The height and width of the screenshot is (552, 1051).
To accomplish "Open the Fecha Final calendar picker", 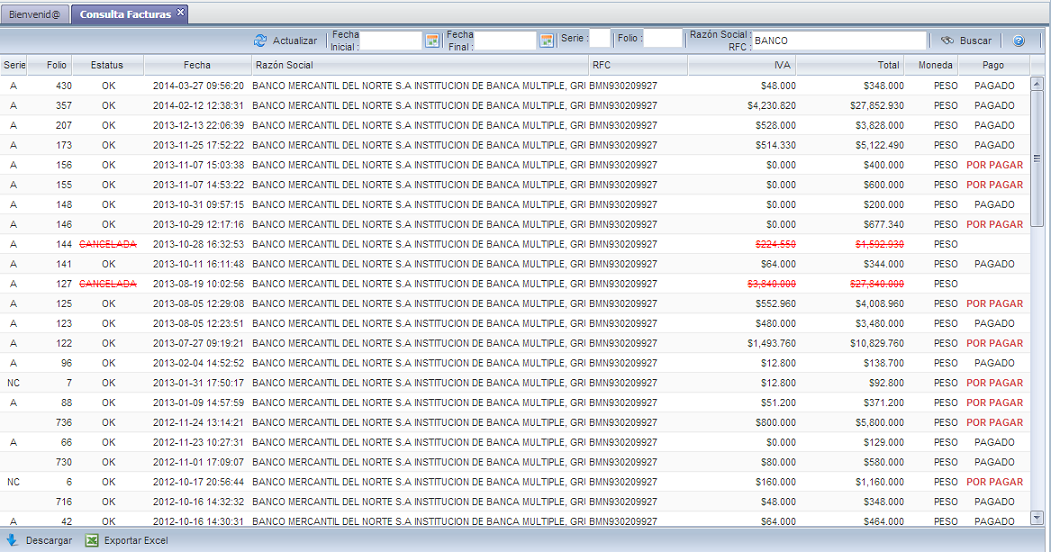I will pyautogui.click(x=547, y=41).
